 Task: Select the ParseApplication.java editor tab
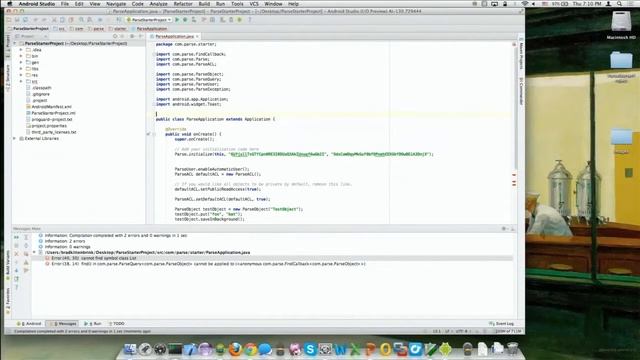[174, 36]
